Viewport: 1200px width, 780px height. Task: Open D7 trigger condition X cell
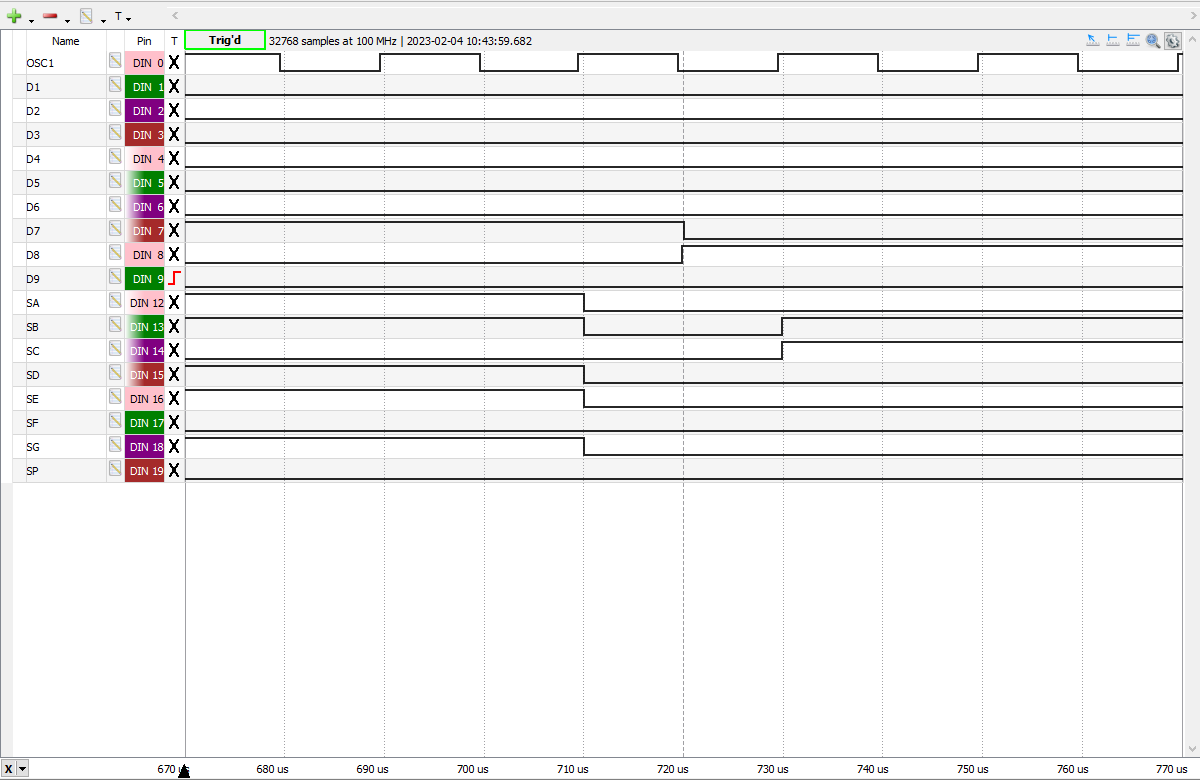click(174, 230)
